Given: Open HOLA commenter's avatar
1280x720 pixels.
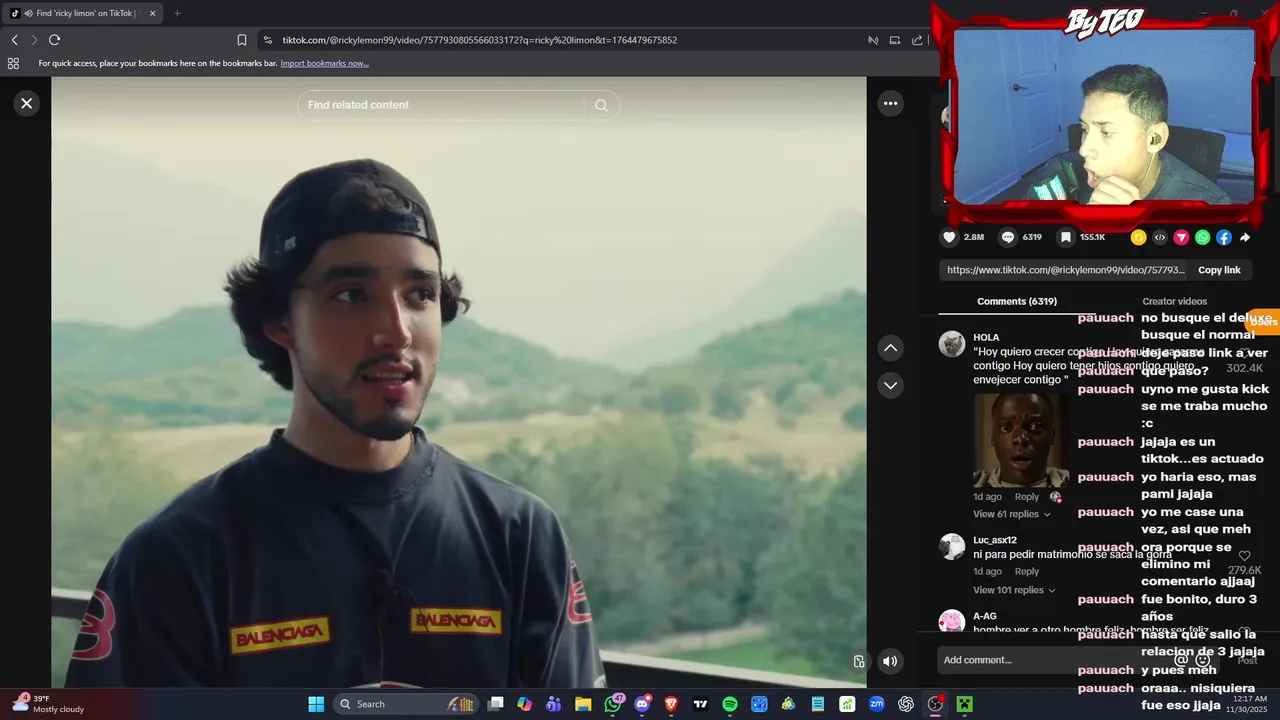Looking at the screenshot, I should [952, 344].
